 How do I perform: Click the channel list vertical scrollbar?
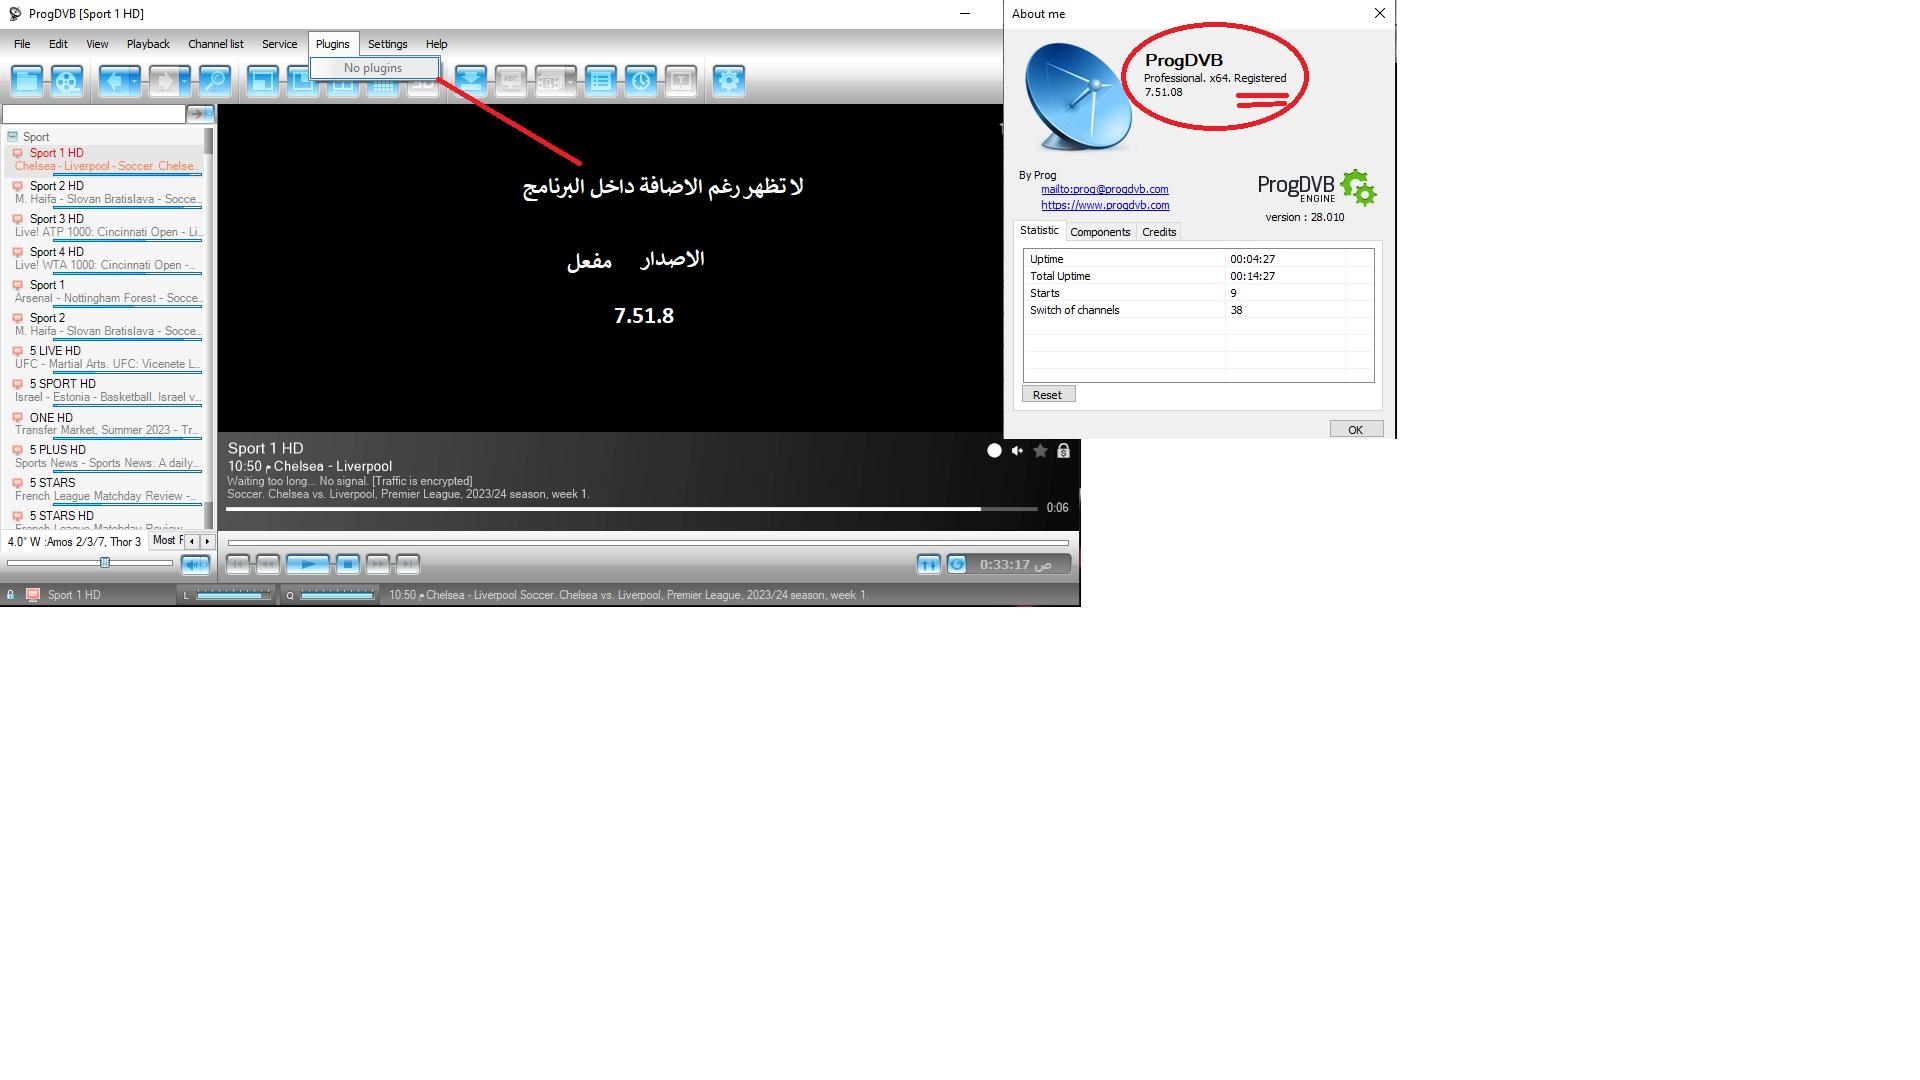(209, 328)
